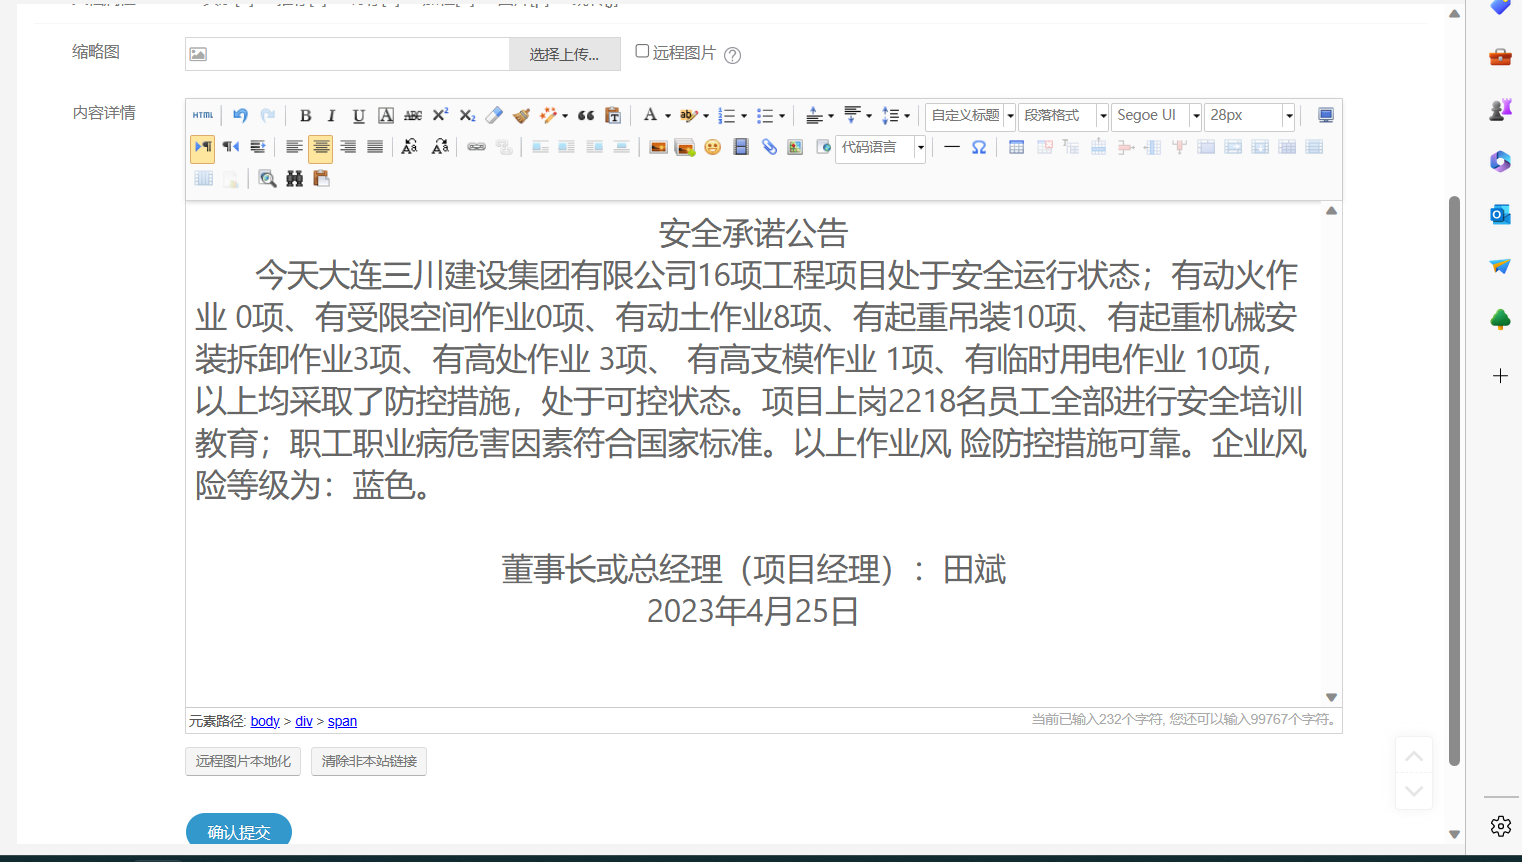Open multiple image upload dialog
The image size is (1522, 862).
pyautogui.click(x=685, y=148)
